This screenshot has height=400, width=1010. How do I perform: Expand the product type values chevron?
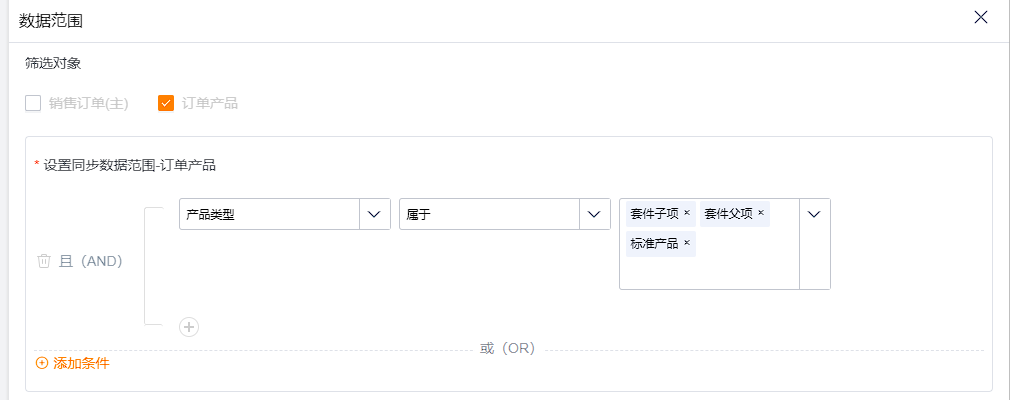pos(814,214)
